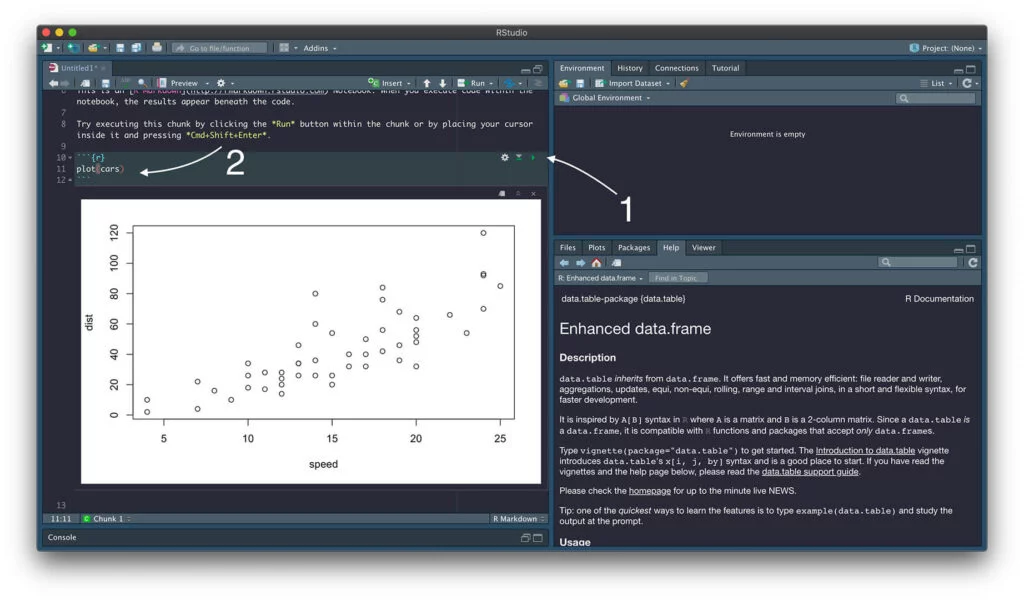Change the R Markdown file type selector
Image resolution: width=1024 pixels, height=600 pixels.
tap(518, 519)
